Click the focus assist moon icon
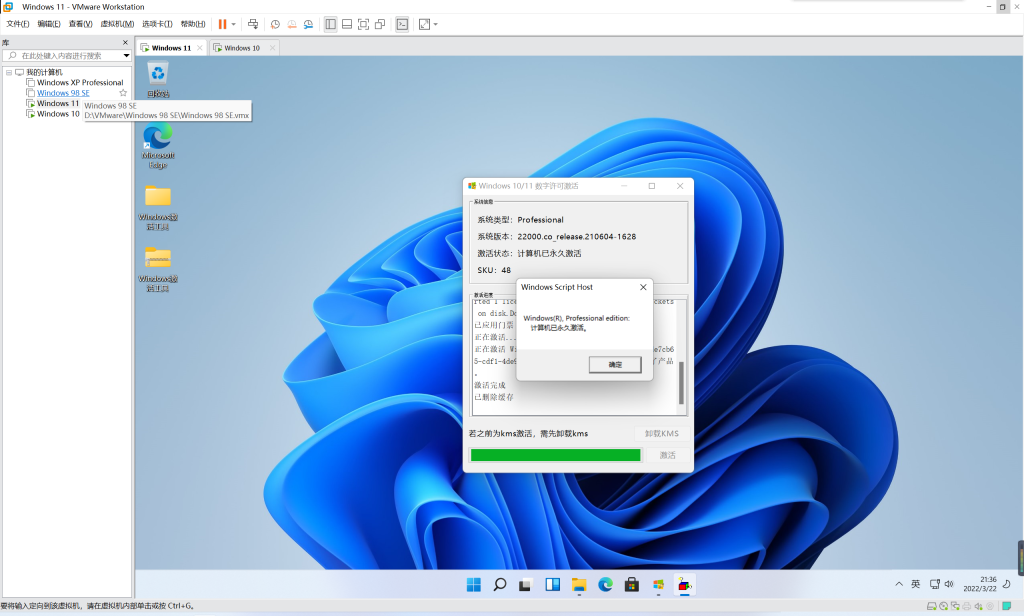 [x=1006, y=584]
